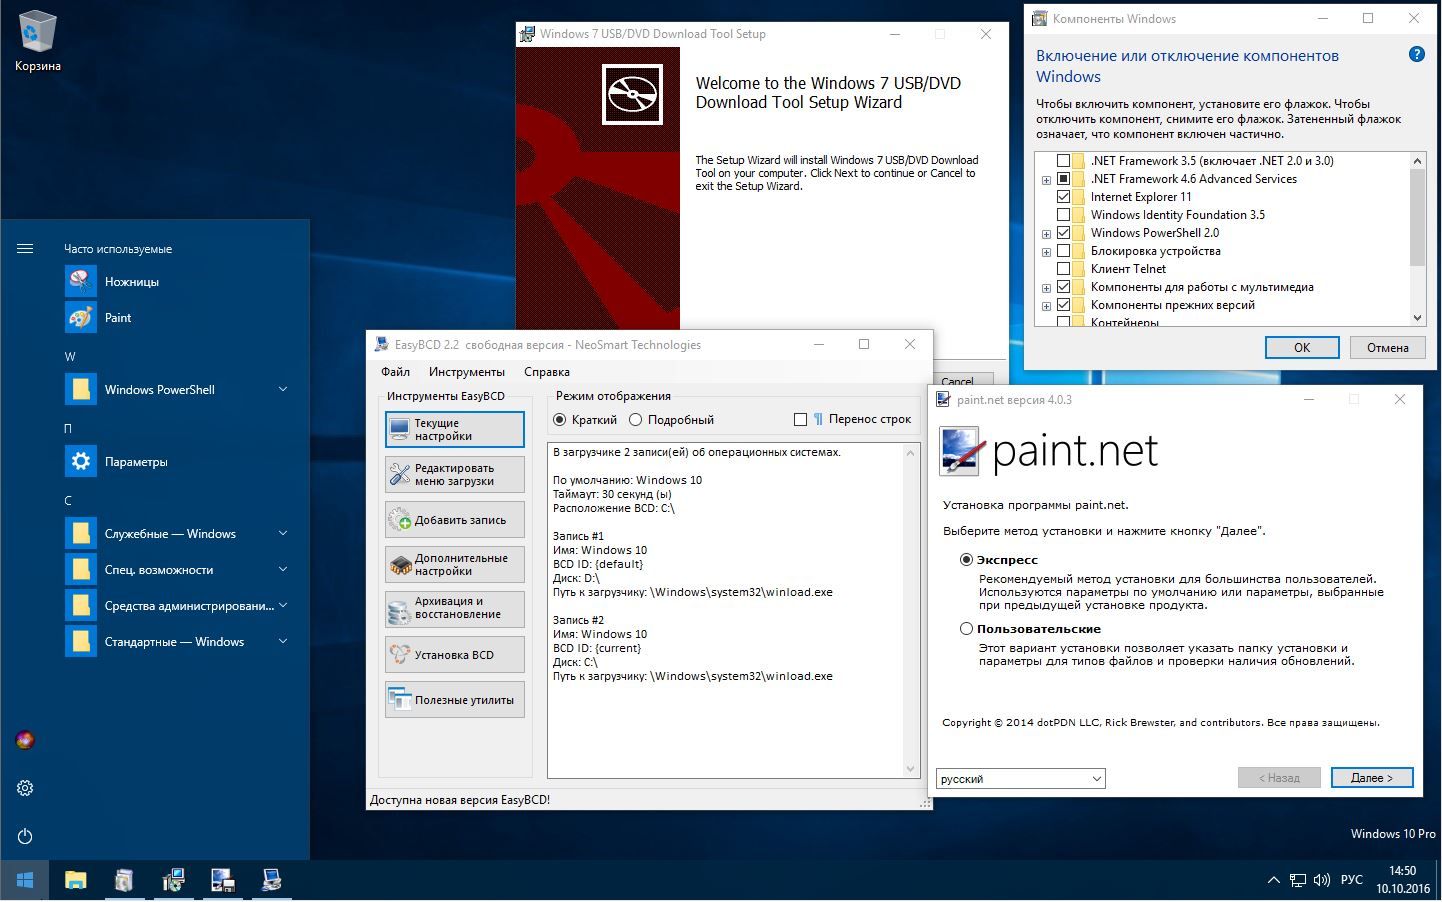Open Справка menu in EasyBCD
This screenshot has height=902, width=1442.
tap(547, 372)
